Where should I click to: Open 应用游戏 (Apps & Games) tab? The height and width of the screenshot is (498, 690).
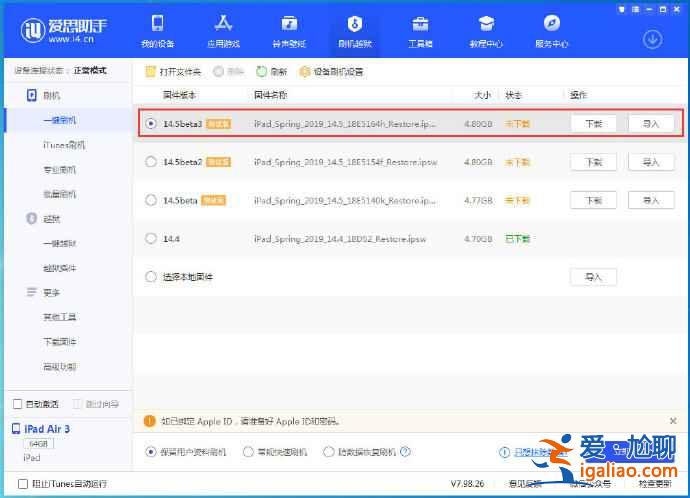tap(223, 32)
